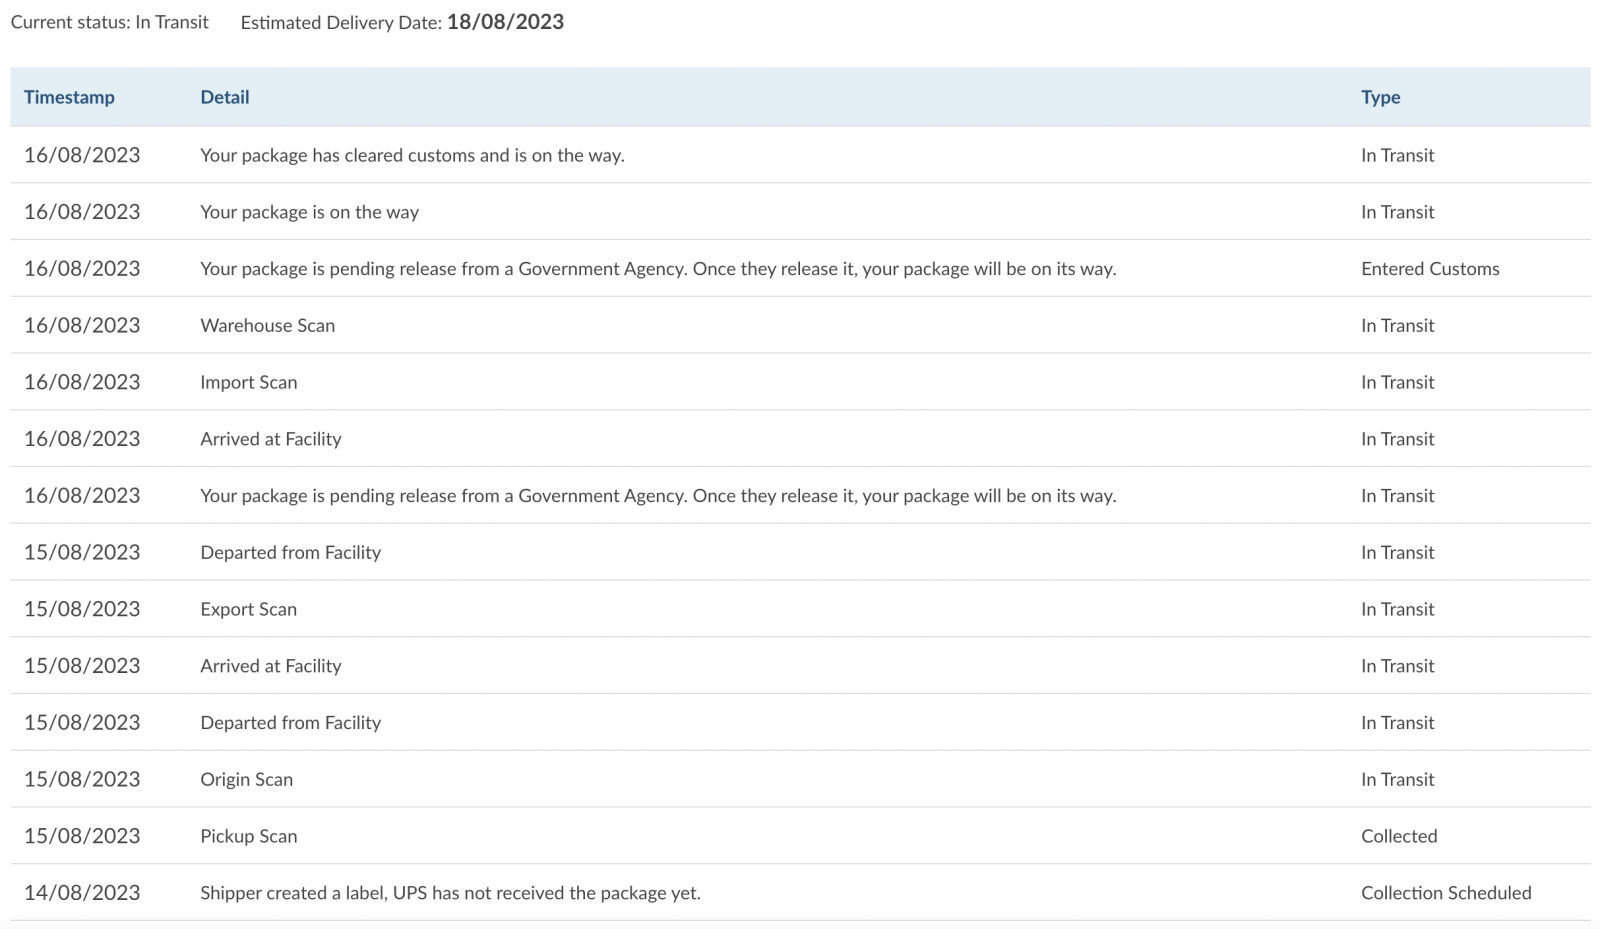Image resolution: width=1600 pixels, height=929 pixels.
Task: Click the 'Warehouse Scan' detail
Action: click(x=267, y=325)
